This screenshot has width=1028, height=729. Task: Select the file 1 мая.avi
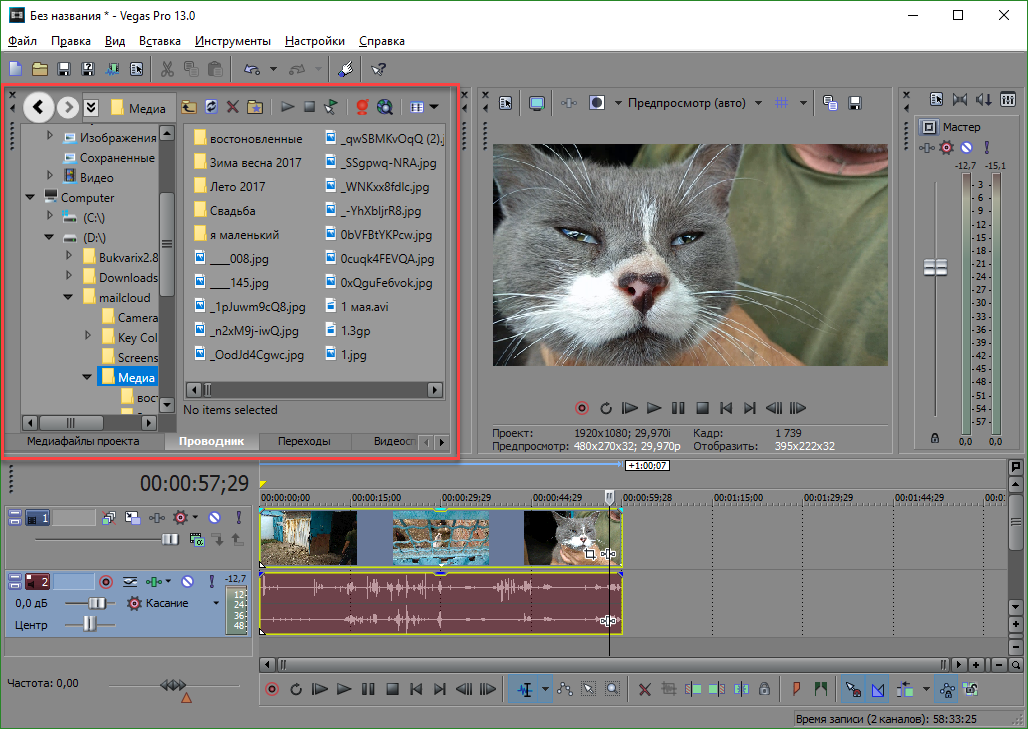tap(365, 307)
